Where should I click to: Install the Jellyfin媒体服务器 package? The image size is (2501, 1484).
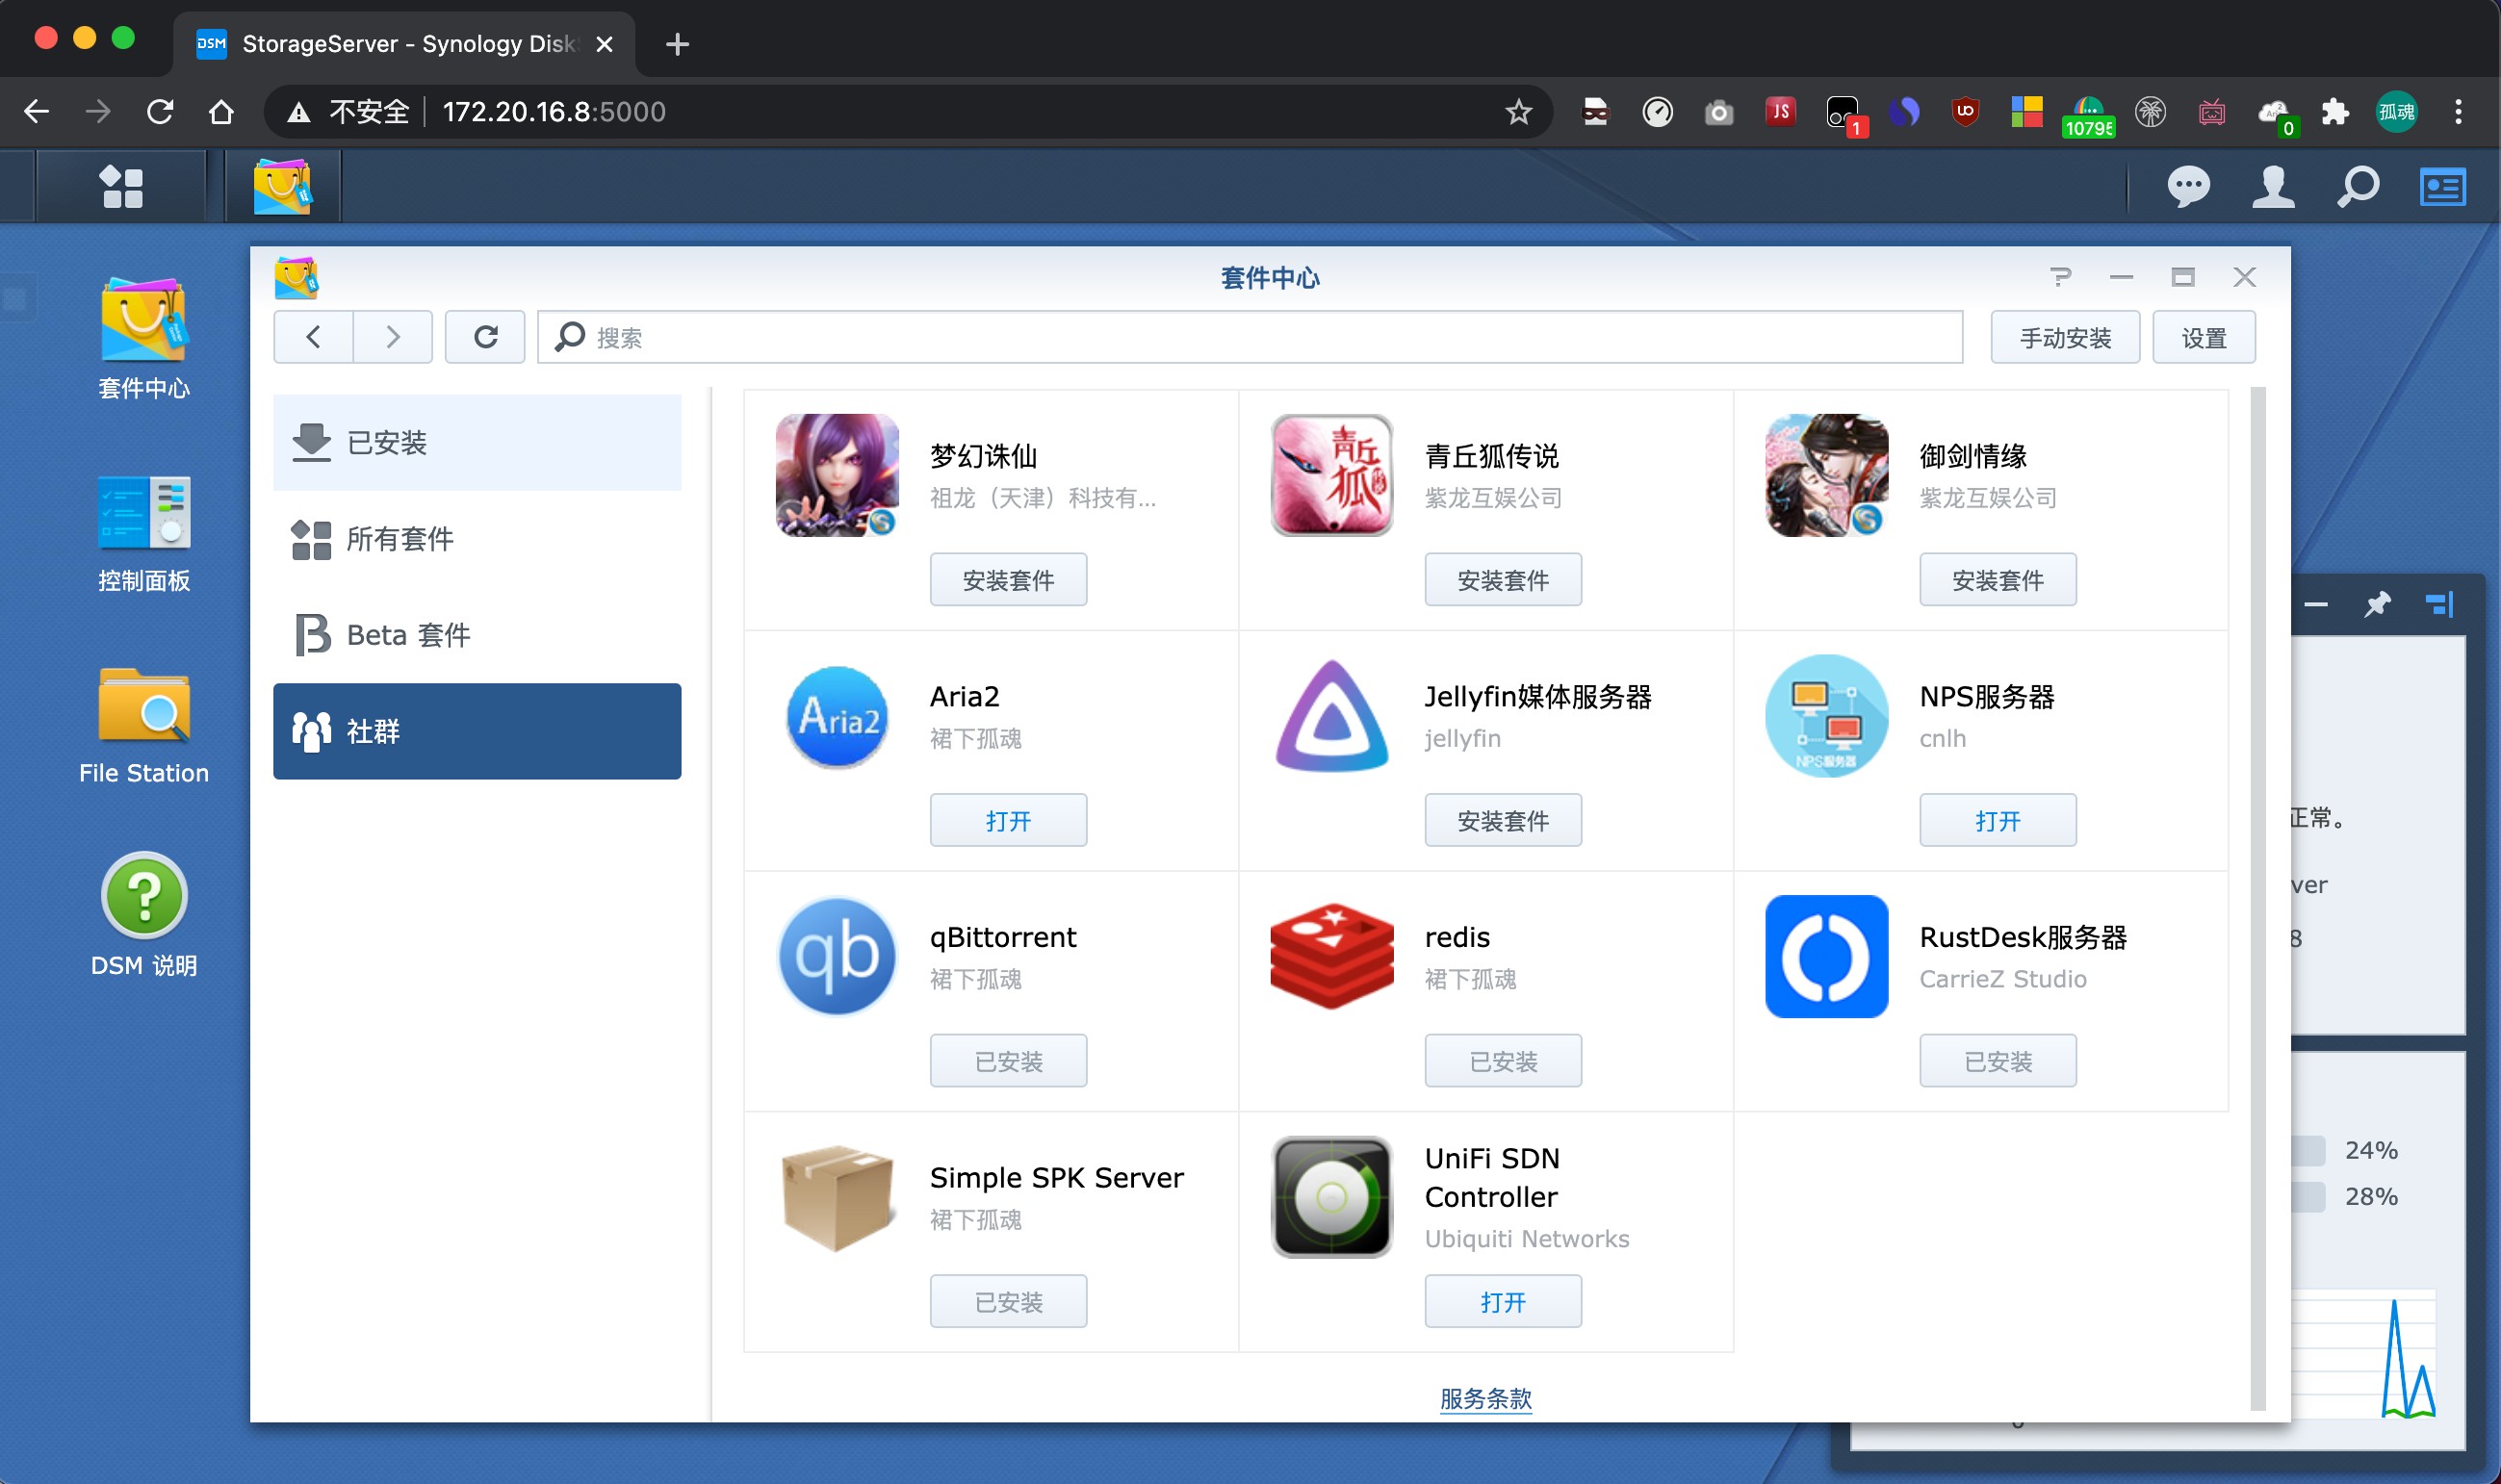click(1503, 821)
